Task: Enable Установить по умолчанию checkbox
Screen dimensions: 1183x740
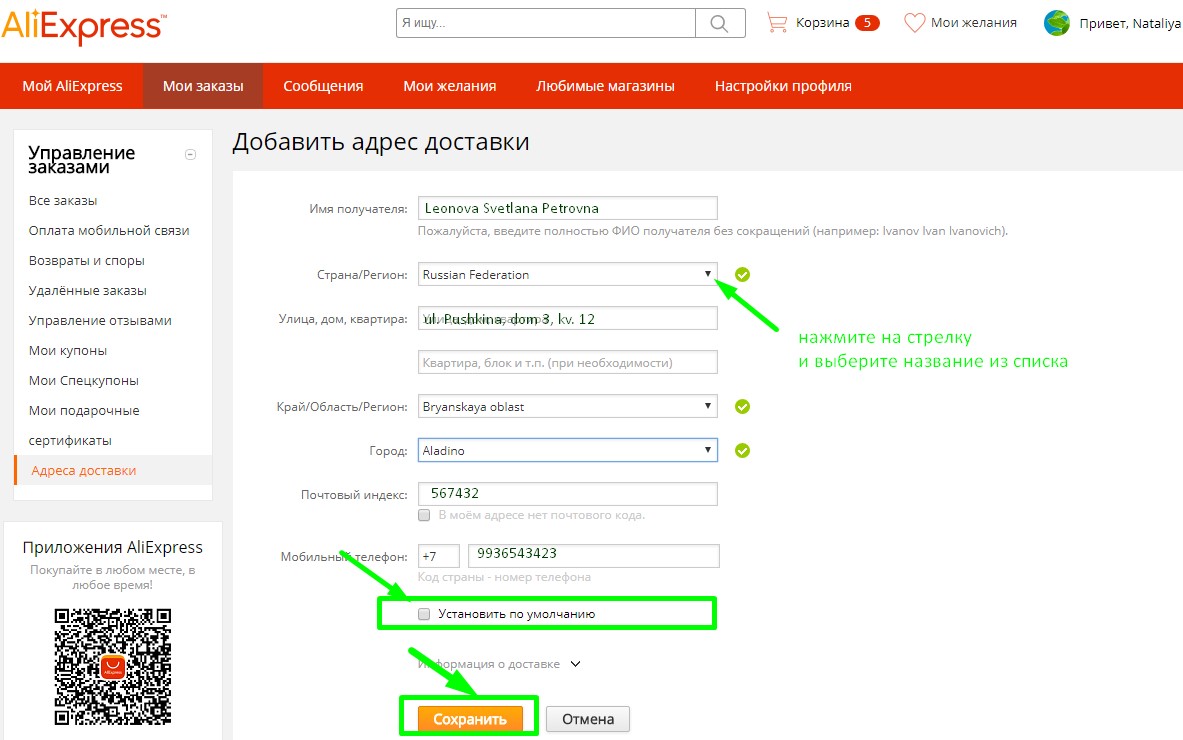Action: 424,614
